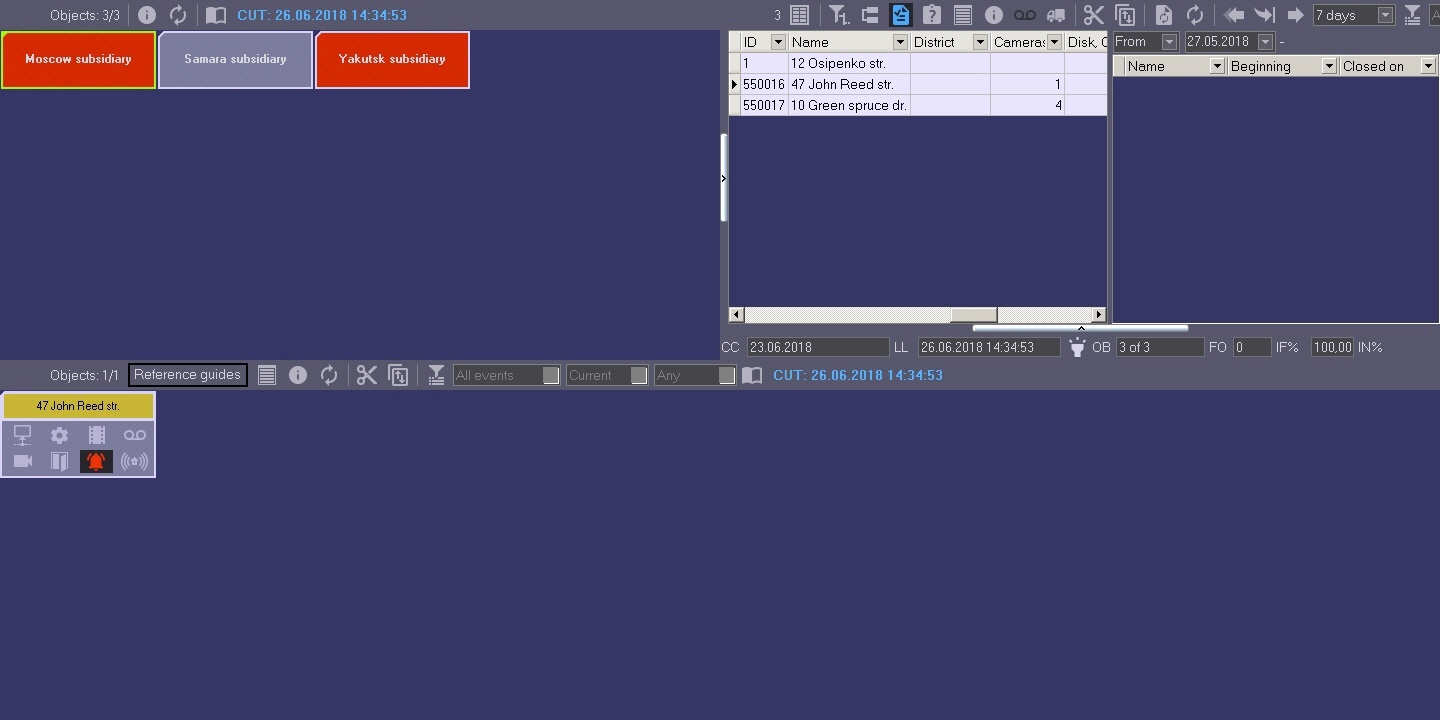Toggle the question mark document icon
The height and width of the screenshot is (720, 1440).
click(932, 15)
